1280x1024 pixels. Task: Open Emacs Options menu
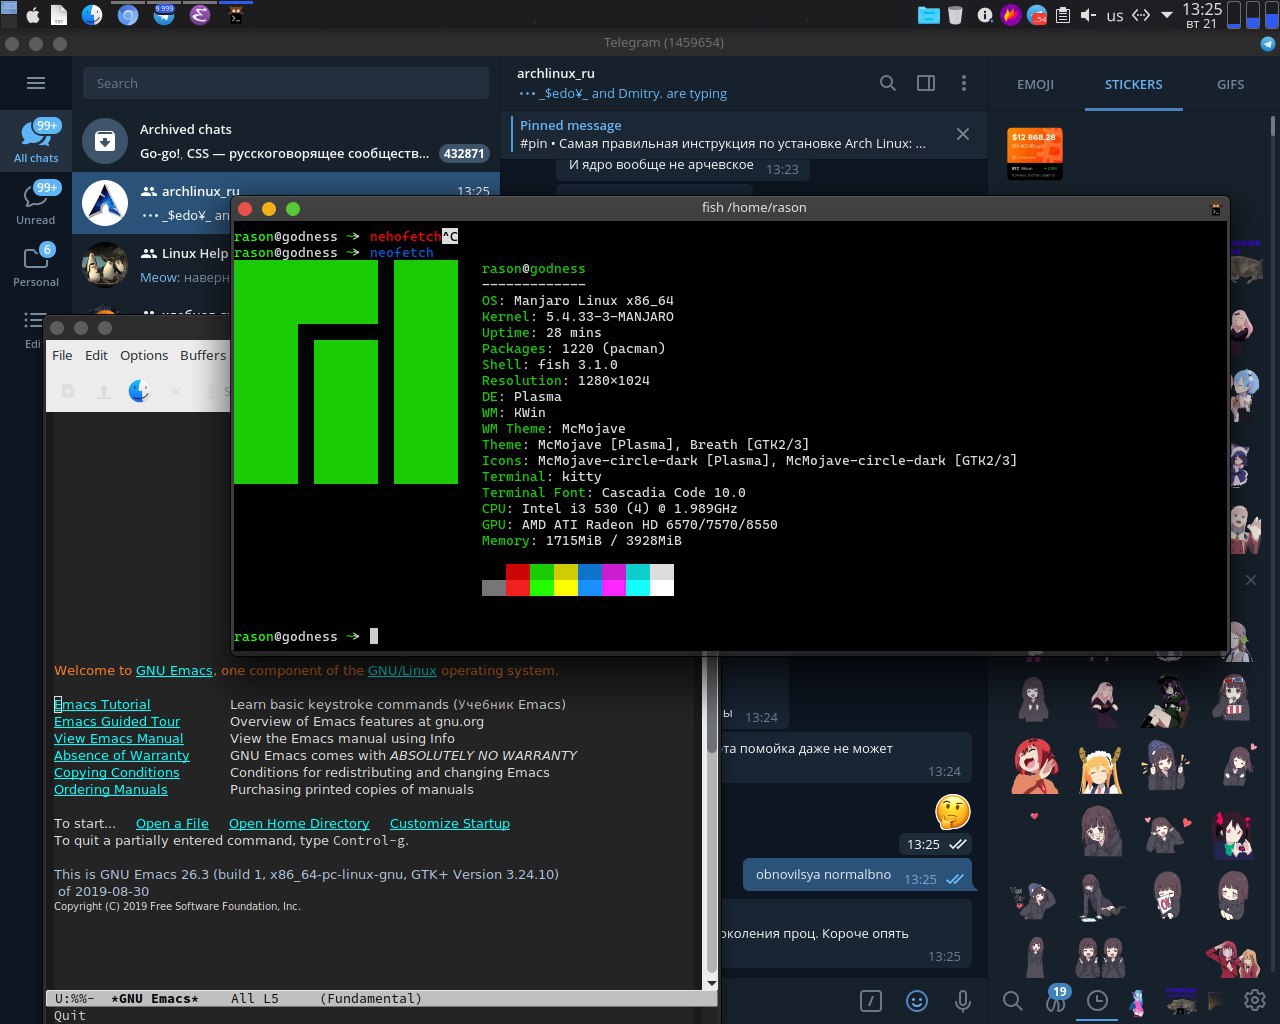[144, 355]
